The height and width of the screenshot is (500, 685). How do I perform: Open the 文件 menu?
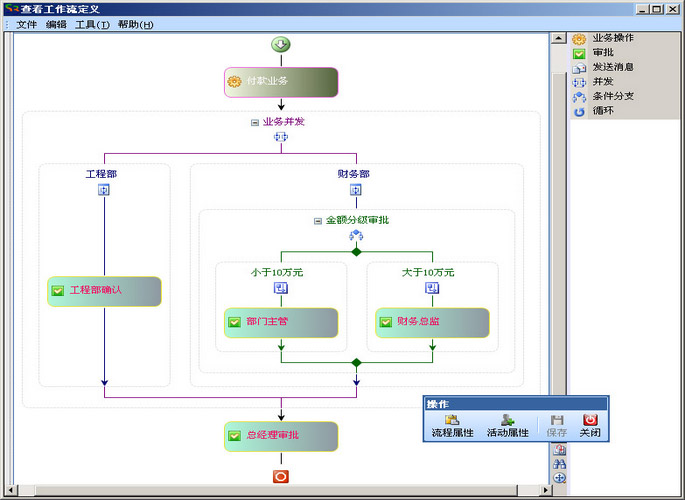pyautogui.click(x=26, y=24)
